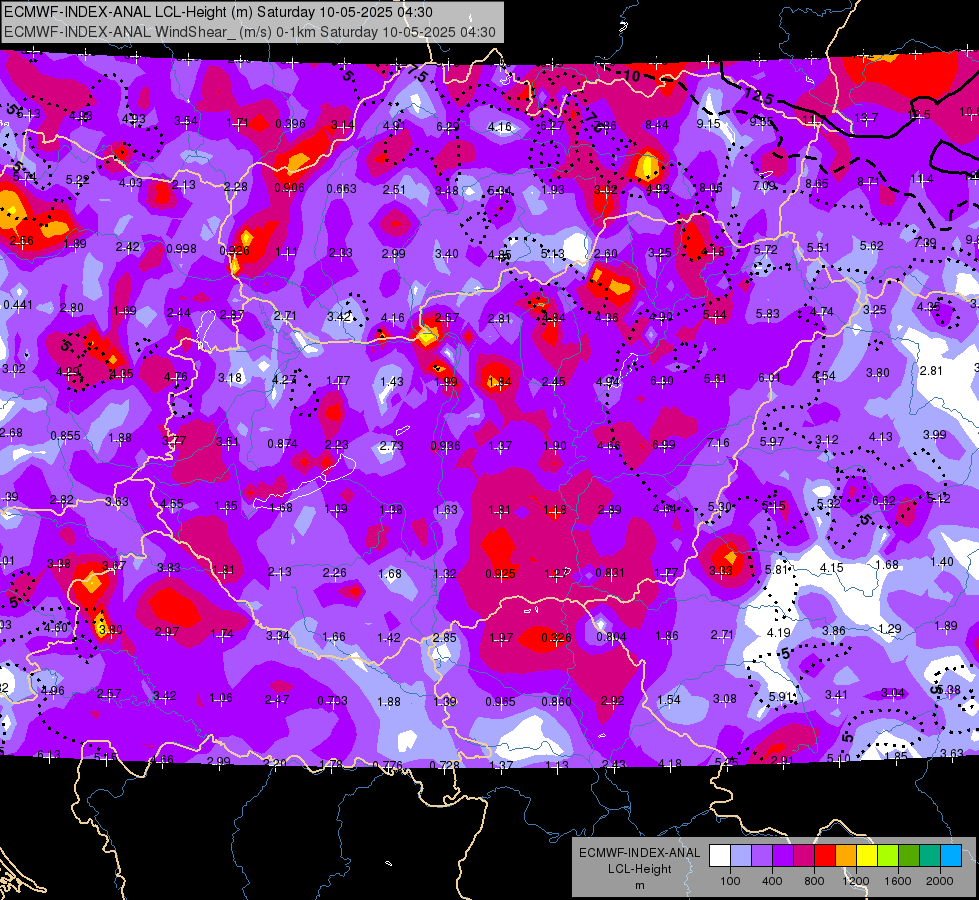Click the legend tick label 1600
This screenshot has height=900, width=979.
[898, 881]
